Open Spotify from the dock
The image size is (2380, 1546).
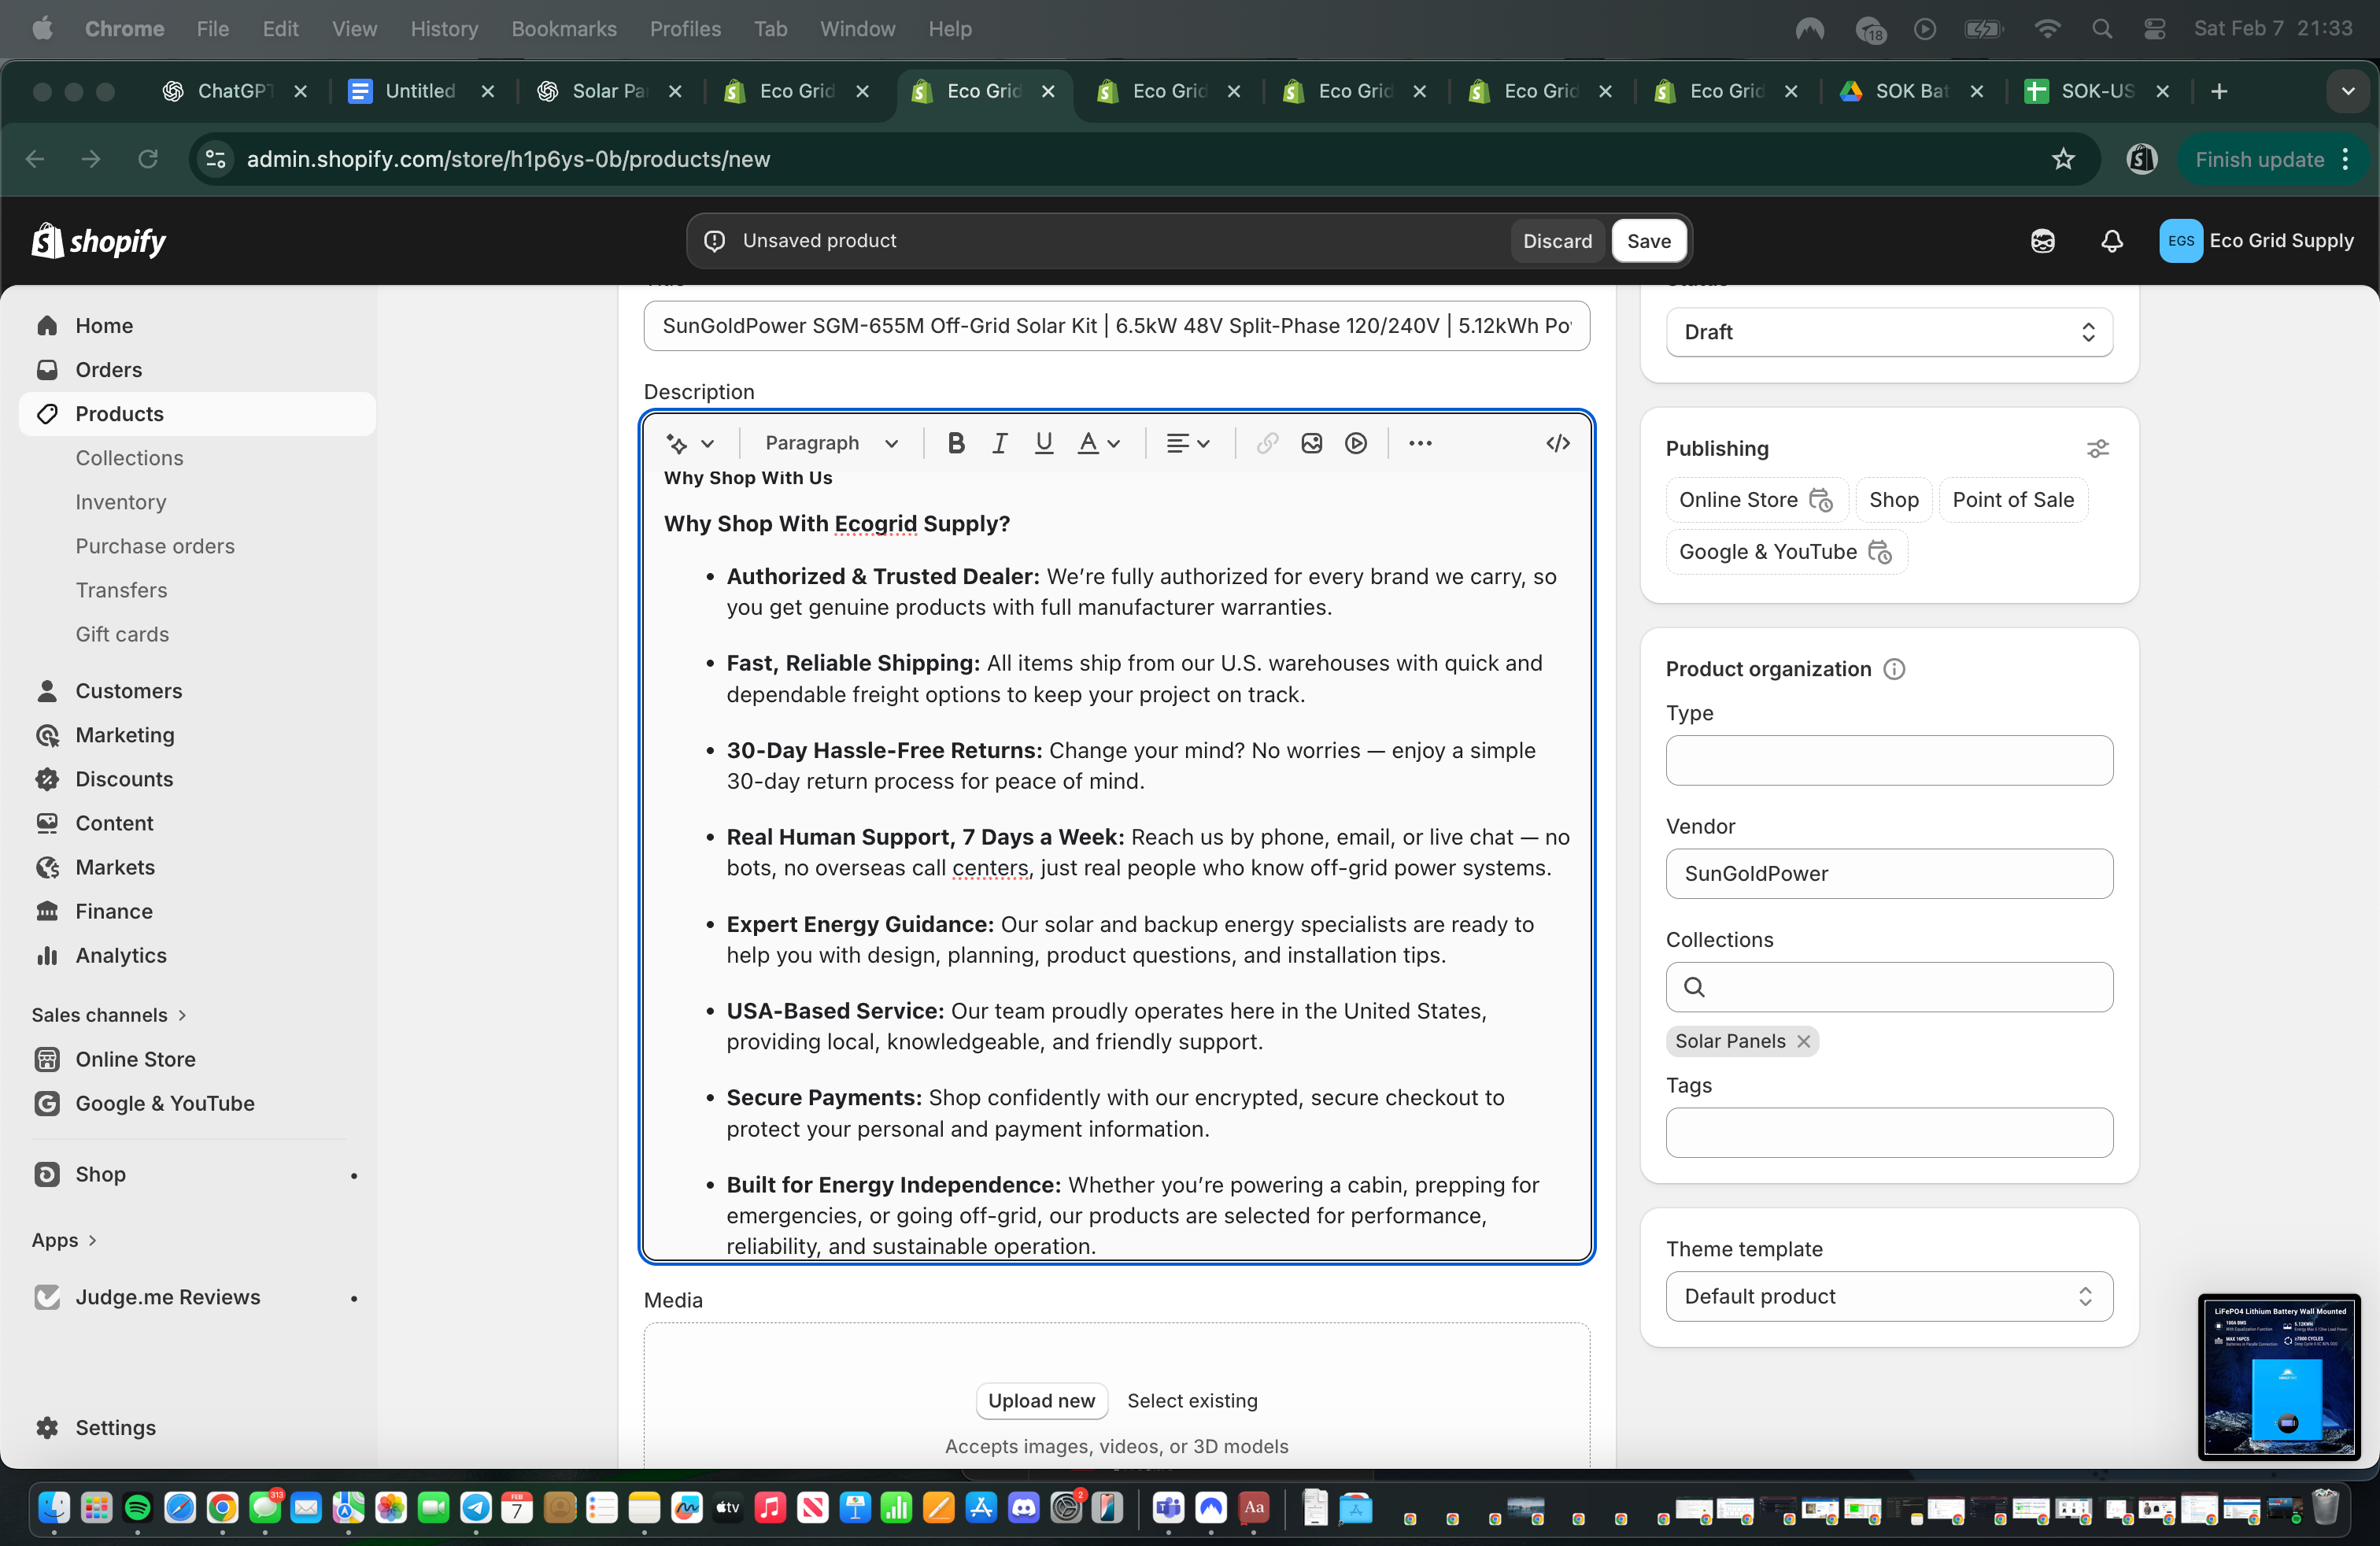pos(138,1507)
